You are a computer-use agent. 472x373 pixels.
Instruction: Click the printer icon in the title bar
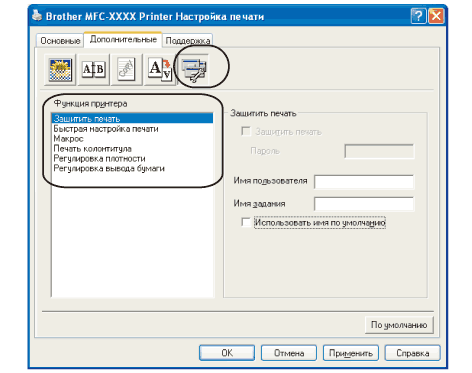37,15
